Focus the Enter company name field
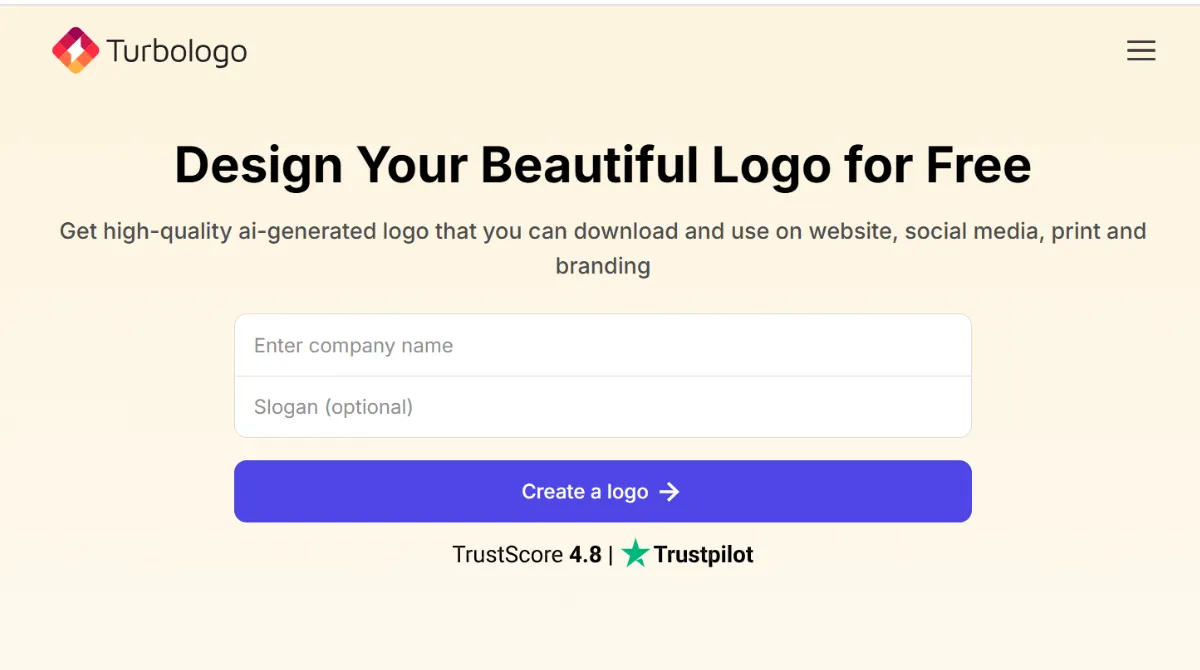Screen dimensions: 1200x670 point(603,346)
